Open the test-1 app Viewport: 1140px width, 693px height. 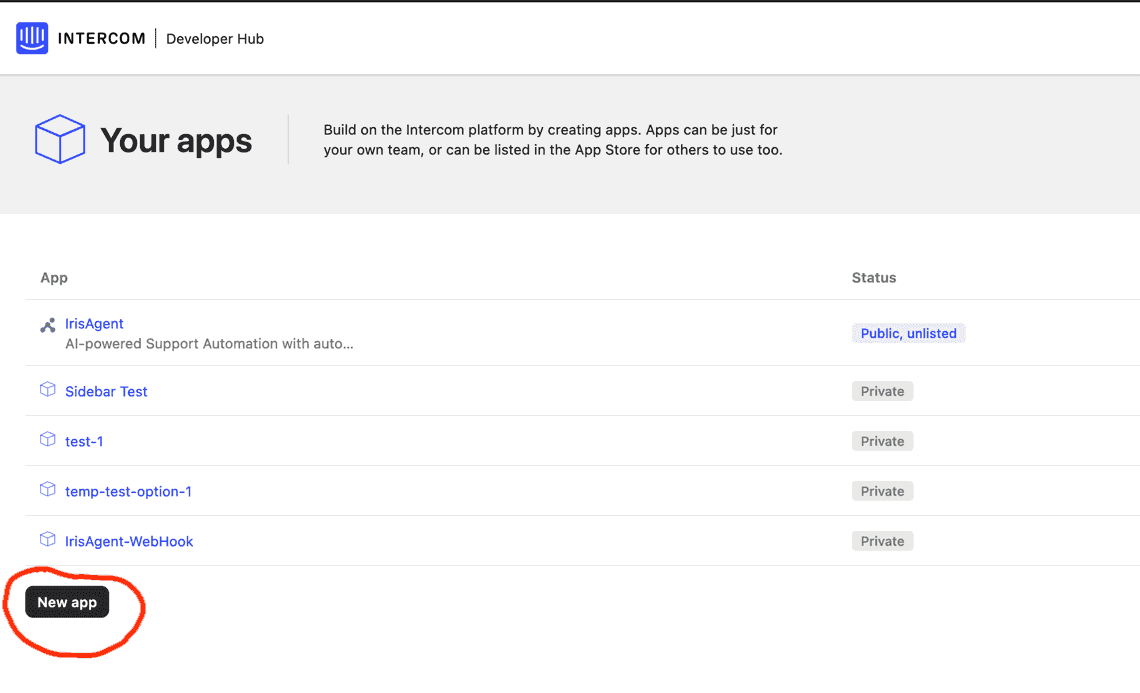(84, 441)
